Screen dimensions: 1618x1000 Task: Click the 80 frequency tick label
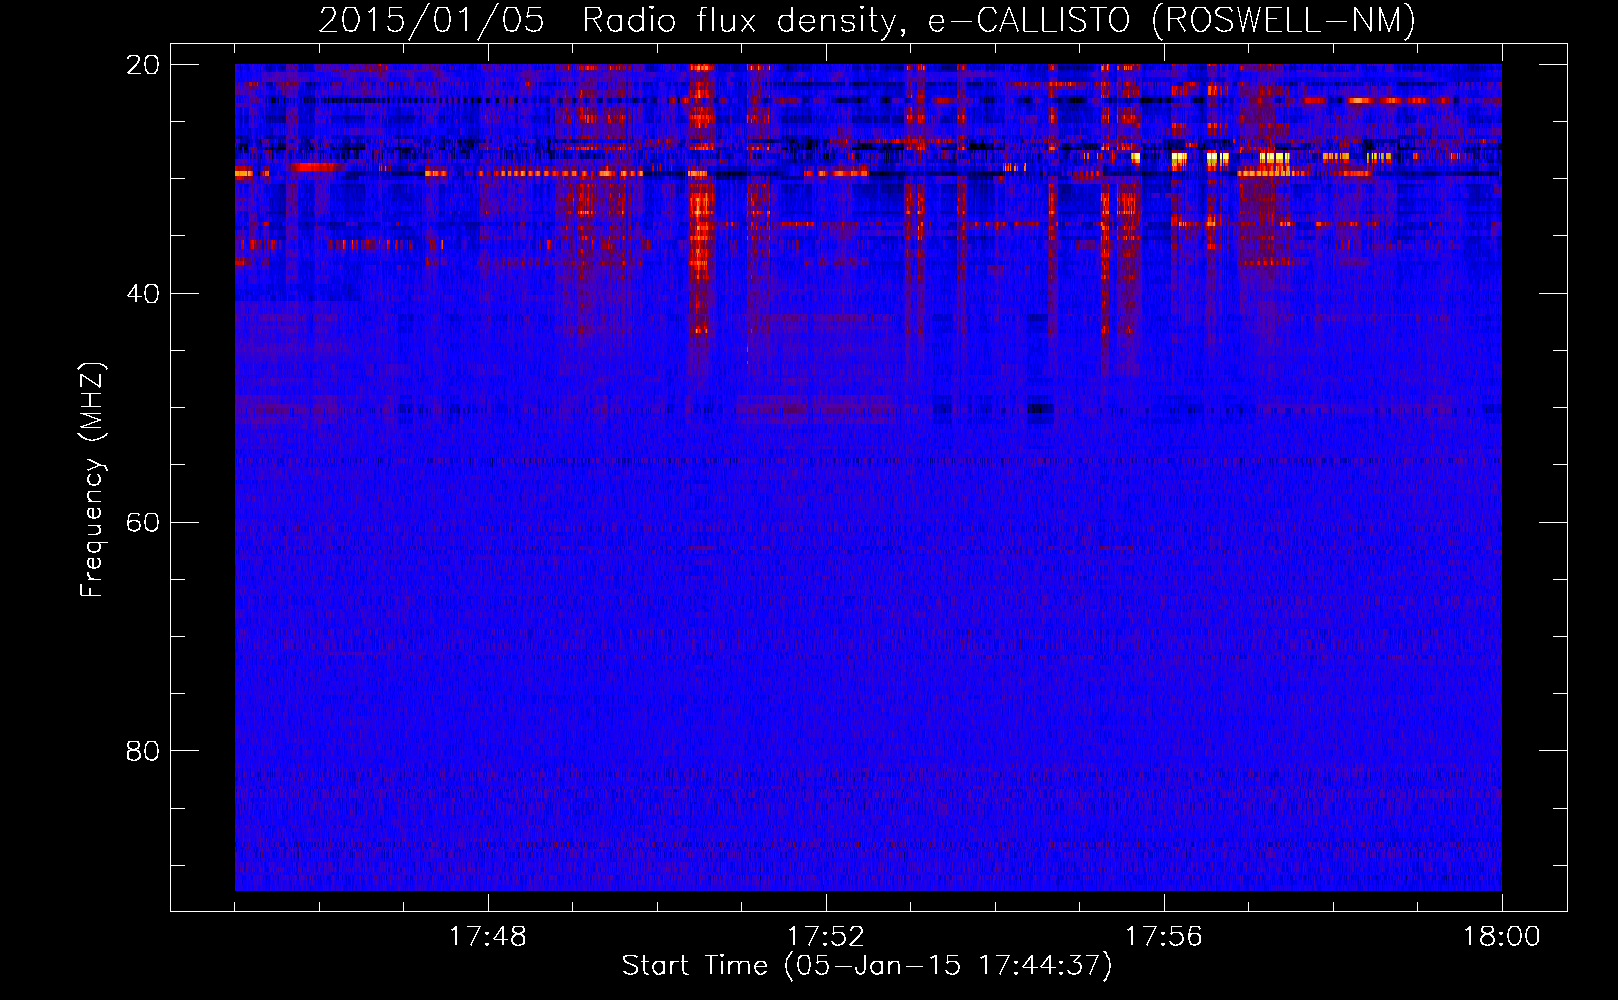[143, 751]
